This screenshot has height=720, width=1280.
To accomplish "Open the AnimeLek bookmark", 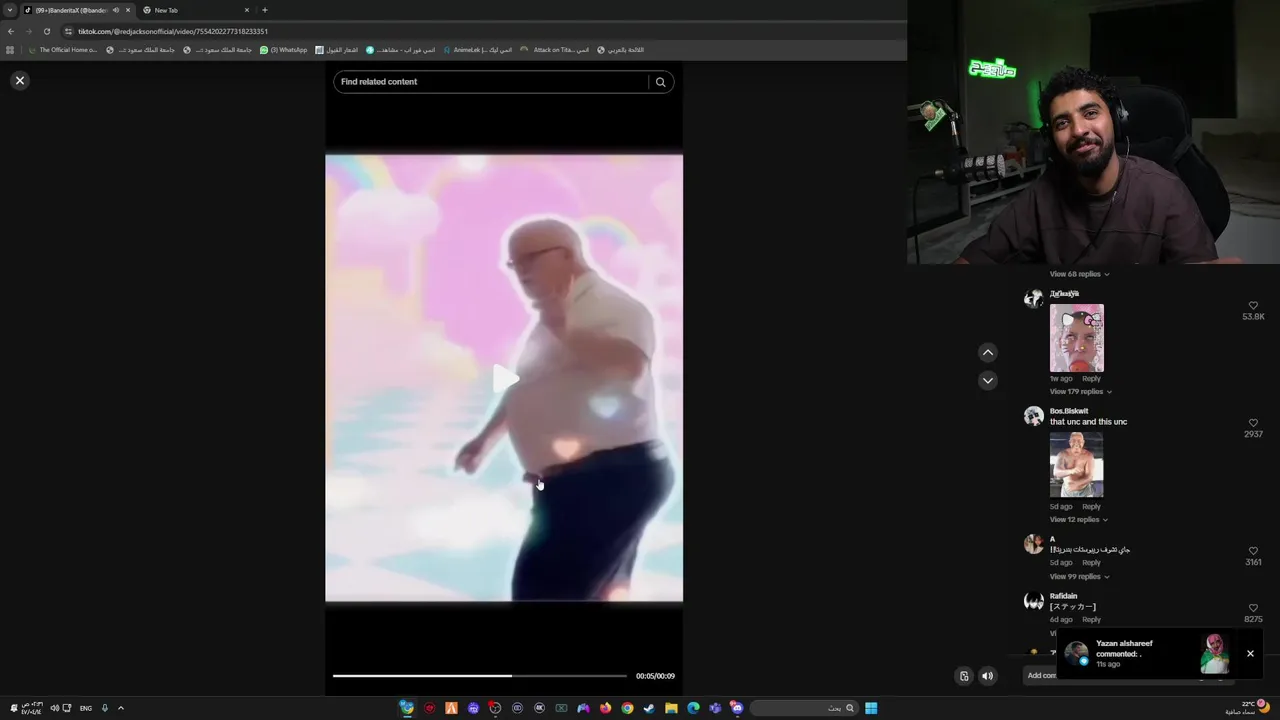I will [479, 50].
